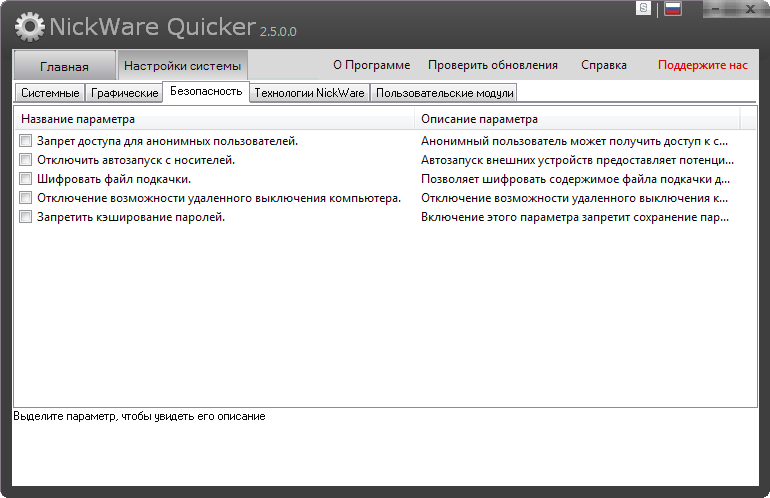Image resolution: width=770 pixels, height=498 pixels.
Task: Enable Запретить кэширование паролей checkbox
Action: pos(26,217)
